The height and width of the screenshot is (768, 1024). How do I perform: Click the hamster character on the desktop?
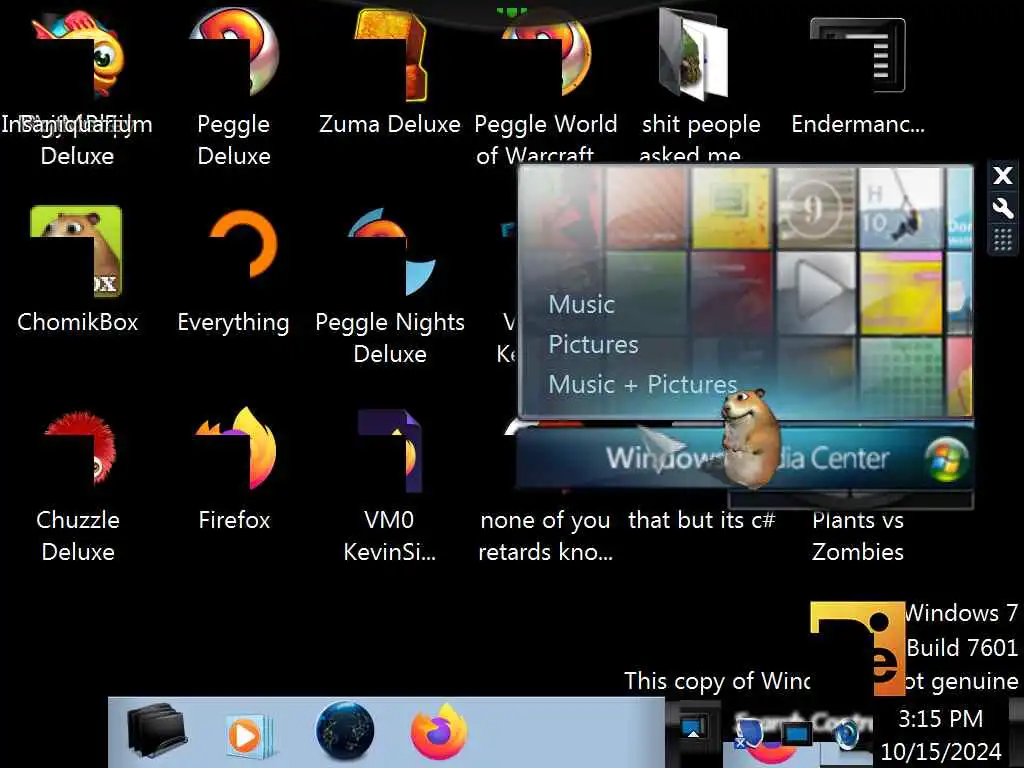[751, 439]
